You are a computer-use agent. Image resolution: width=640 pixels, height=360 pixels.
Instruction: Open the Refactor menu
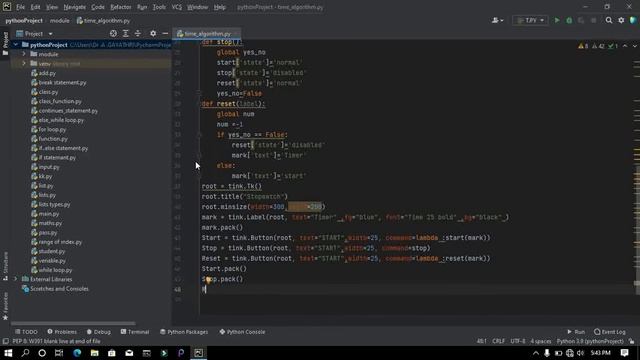121,7
